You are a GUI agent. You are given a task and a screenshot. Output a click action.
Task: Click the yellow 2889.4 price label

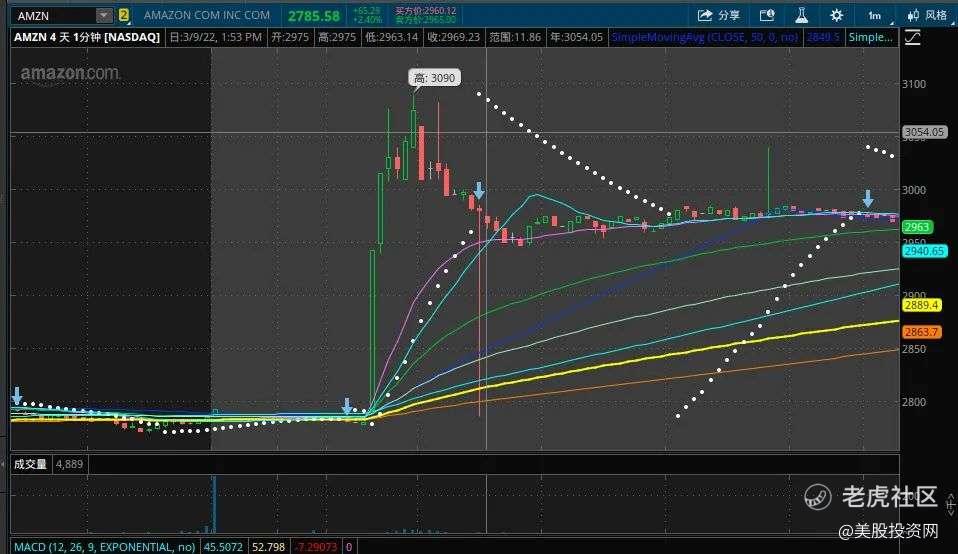click(921, 305)
